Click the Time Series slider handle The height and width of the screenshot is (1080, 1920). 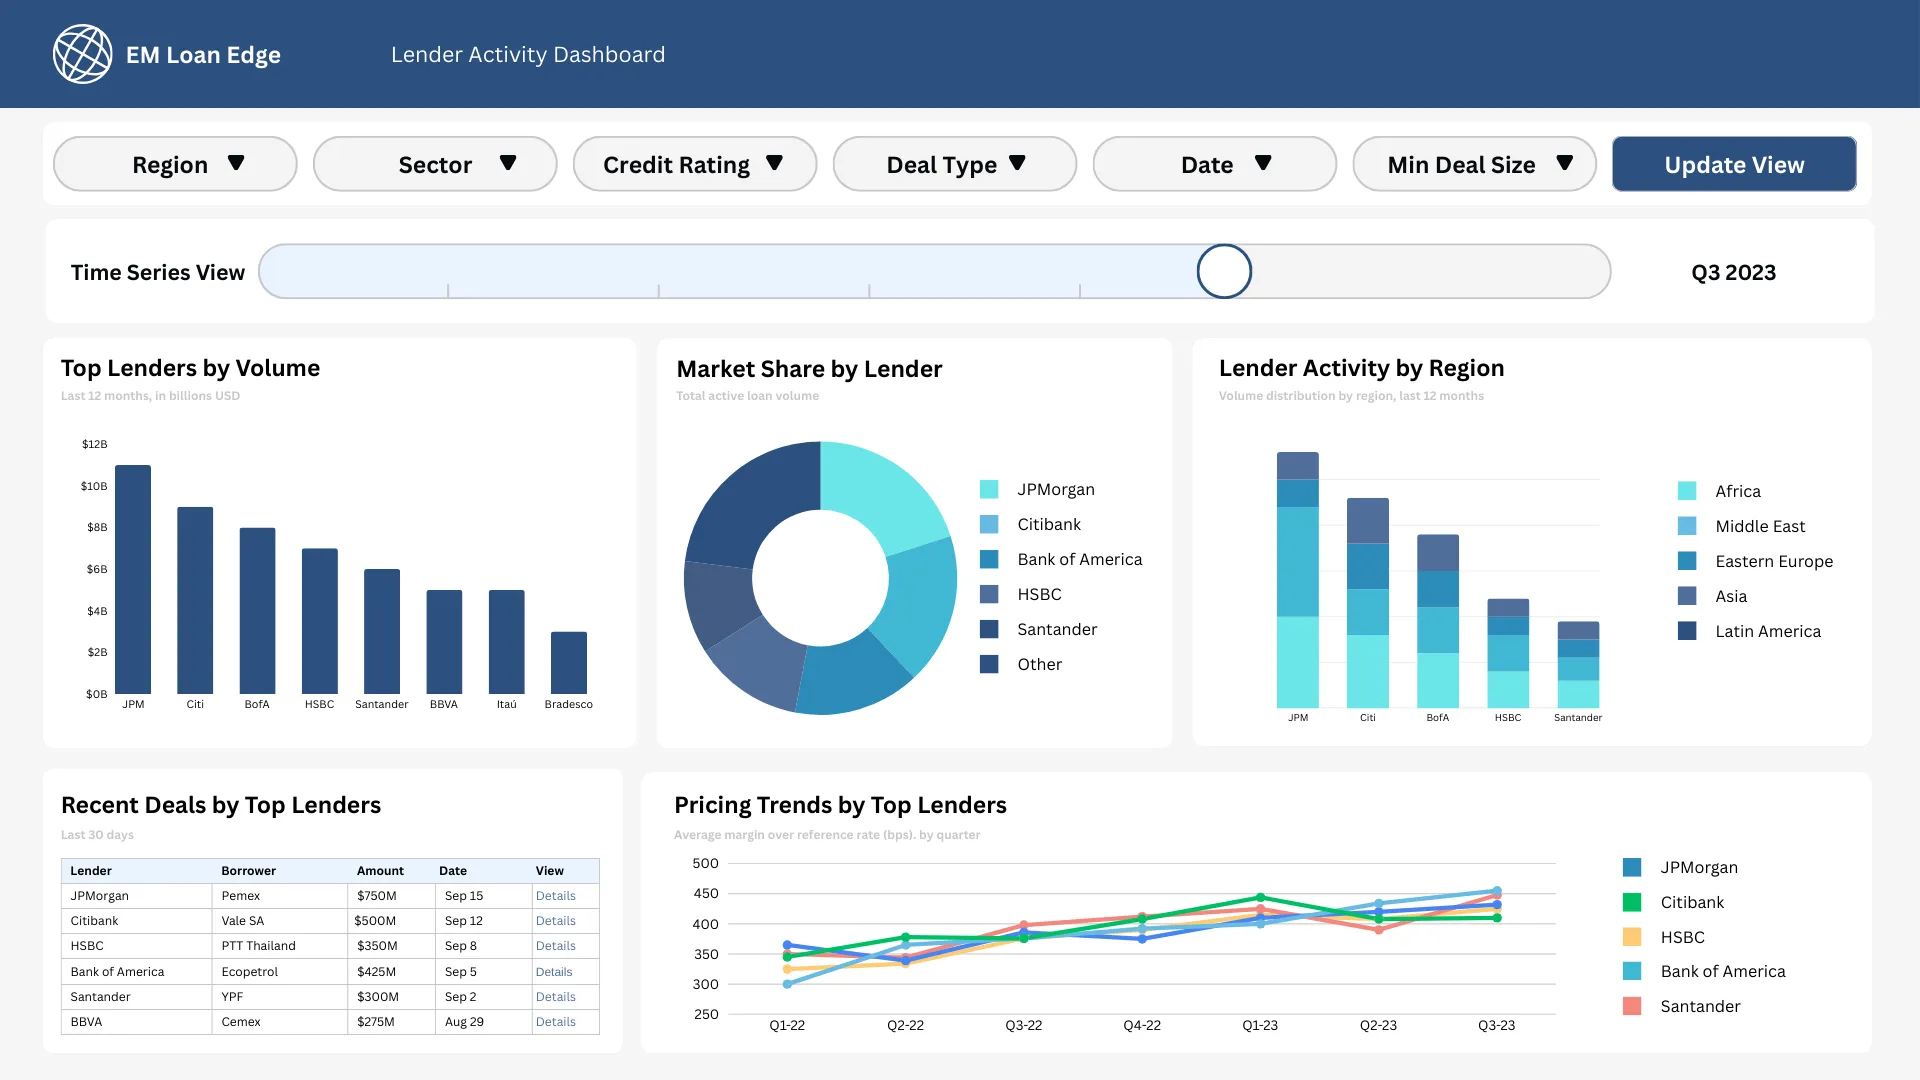(1224, 271)
